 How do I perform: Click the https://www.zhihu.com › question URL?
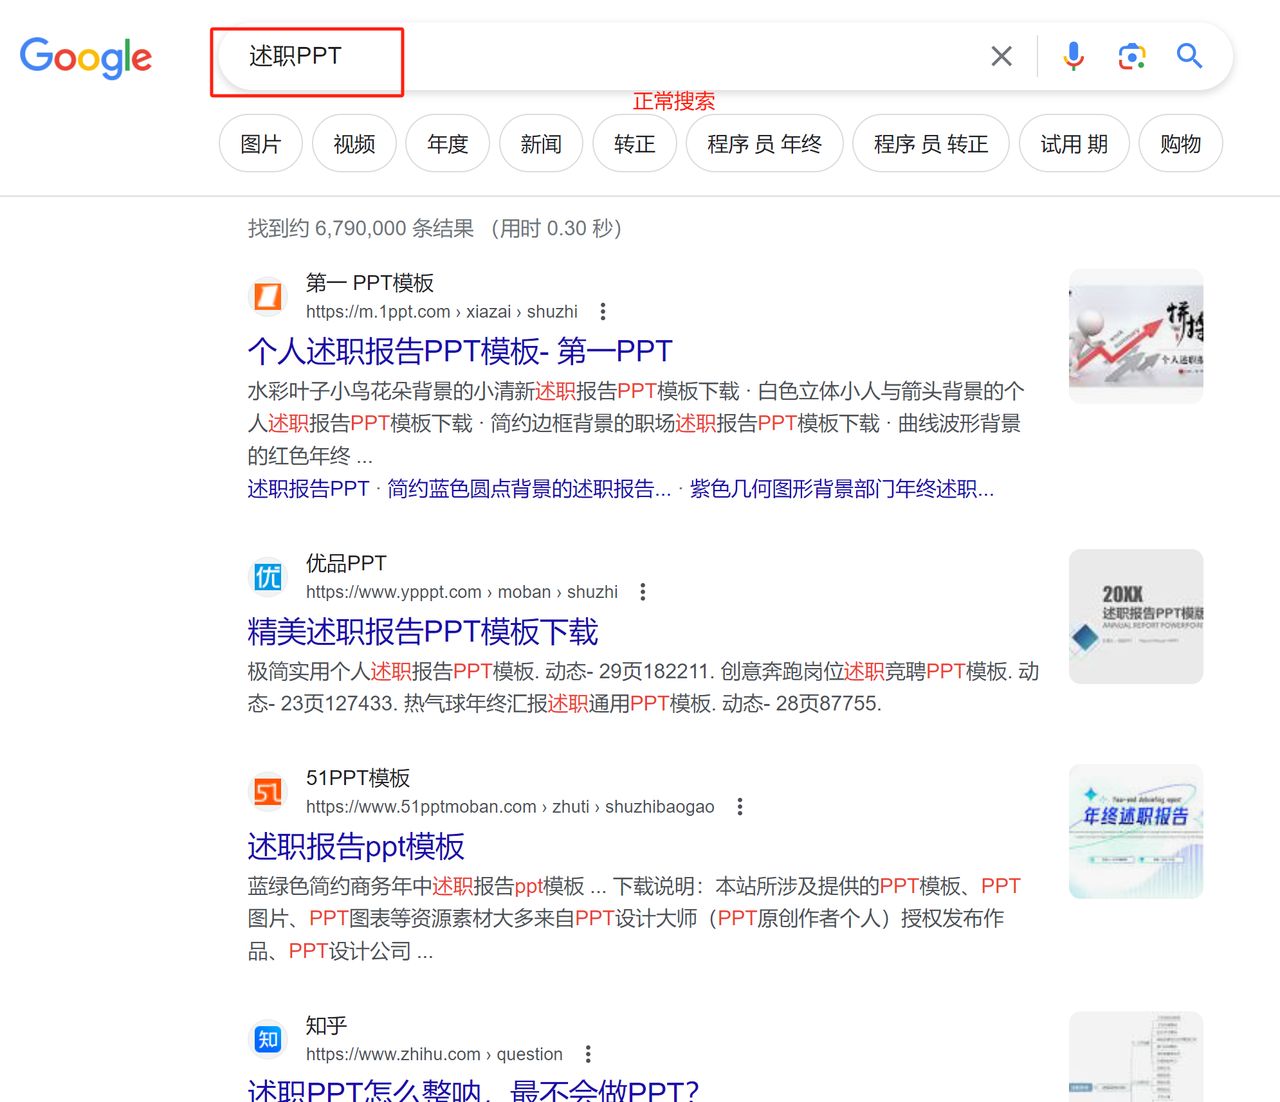[434, 1054]
